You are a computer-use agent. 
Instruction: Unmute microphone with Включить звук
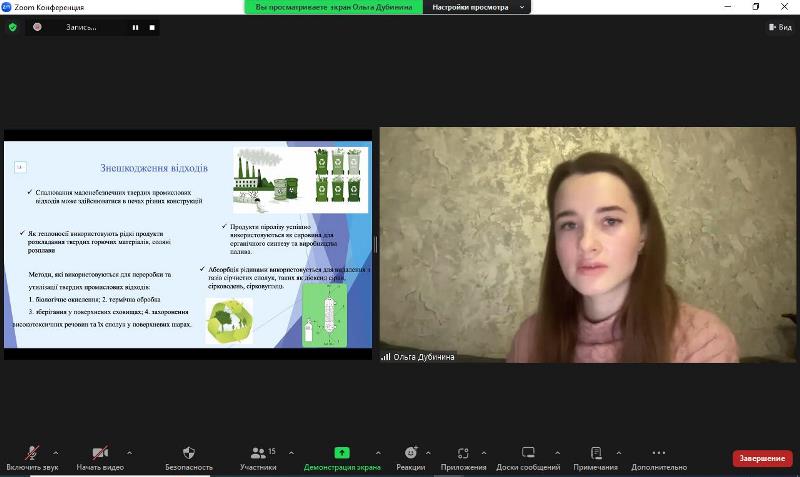tap(32, 458)
